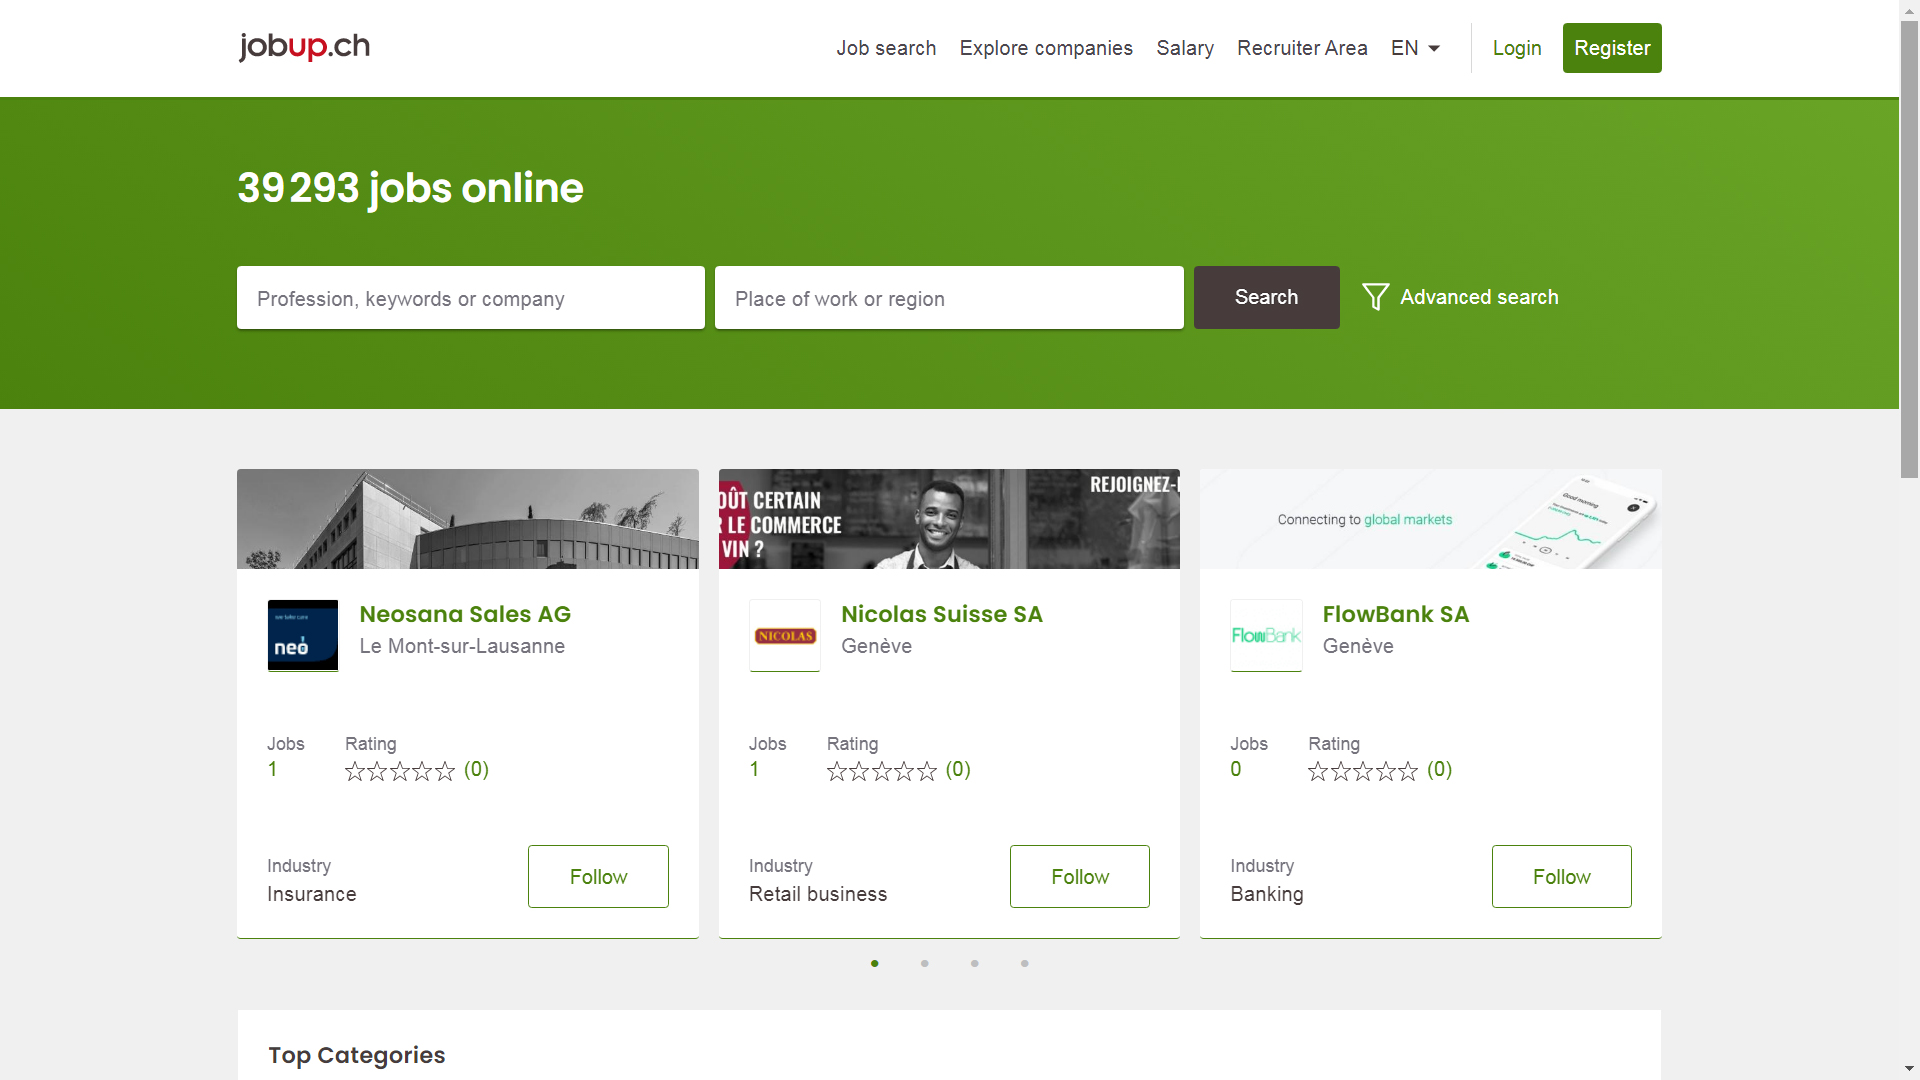Image resolution: width=1920 pixels, height=1080 pixels.
Task: Click FlowBank SA jobs count 0
Action: pyautogui.click(x=1236, y=770)
